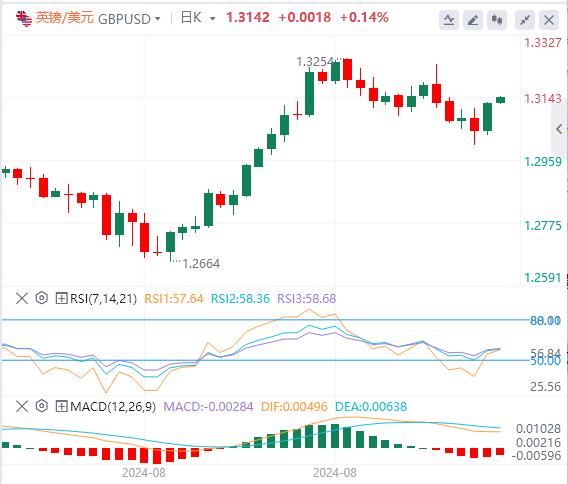Click the +0.0018 change value
Screen dimensions: 568x484
click(305, 17)
